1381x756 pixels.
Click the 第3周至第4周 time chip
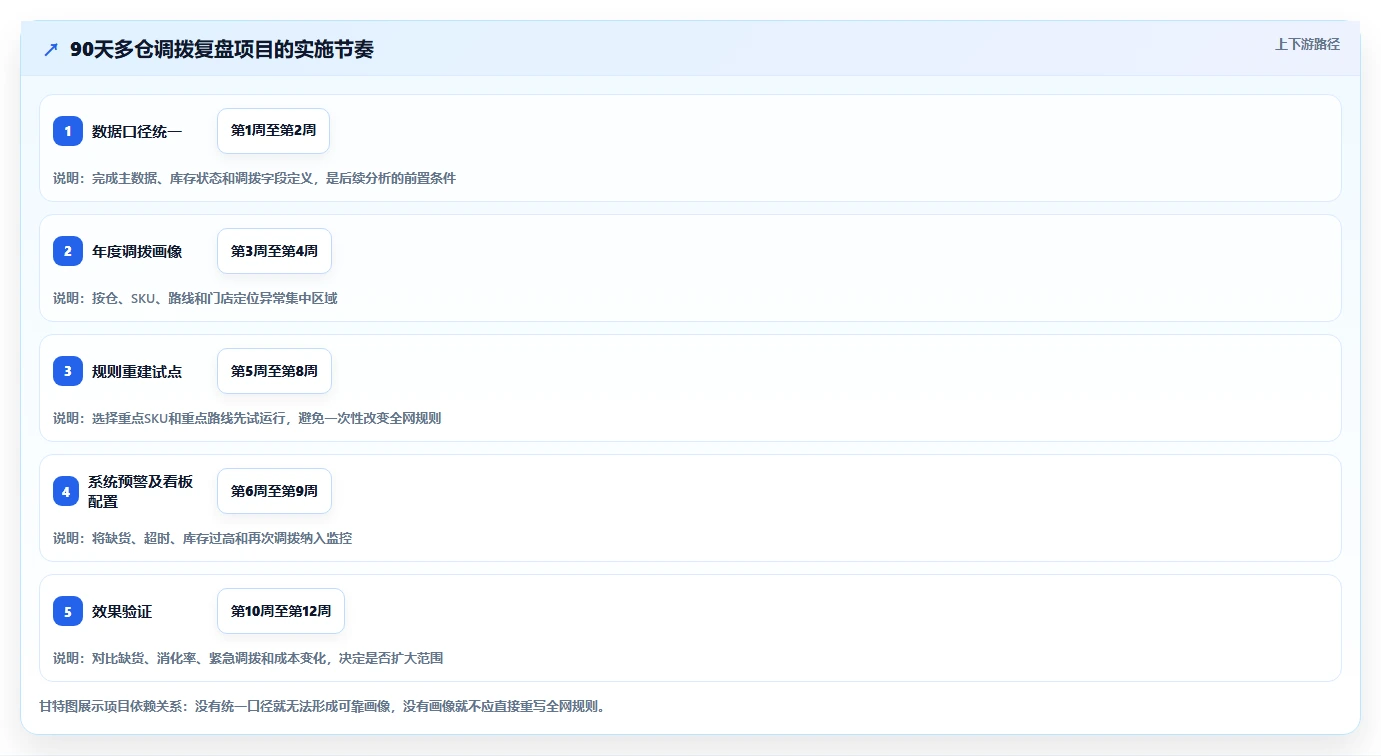pos(274,251)
